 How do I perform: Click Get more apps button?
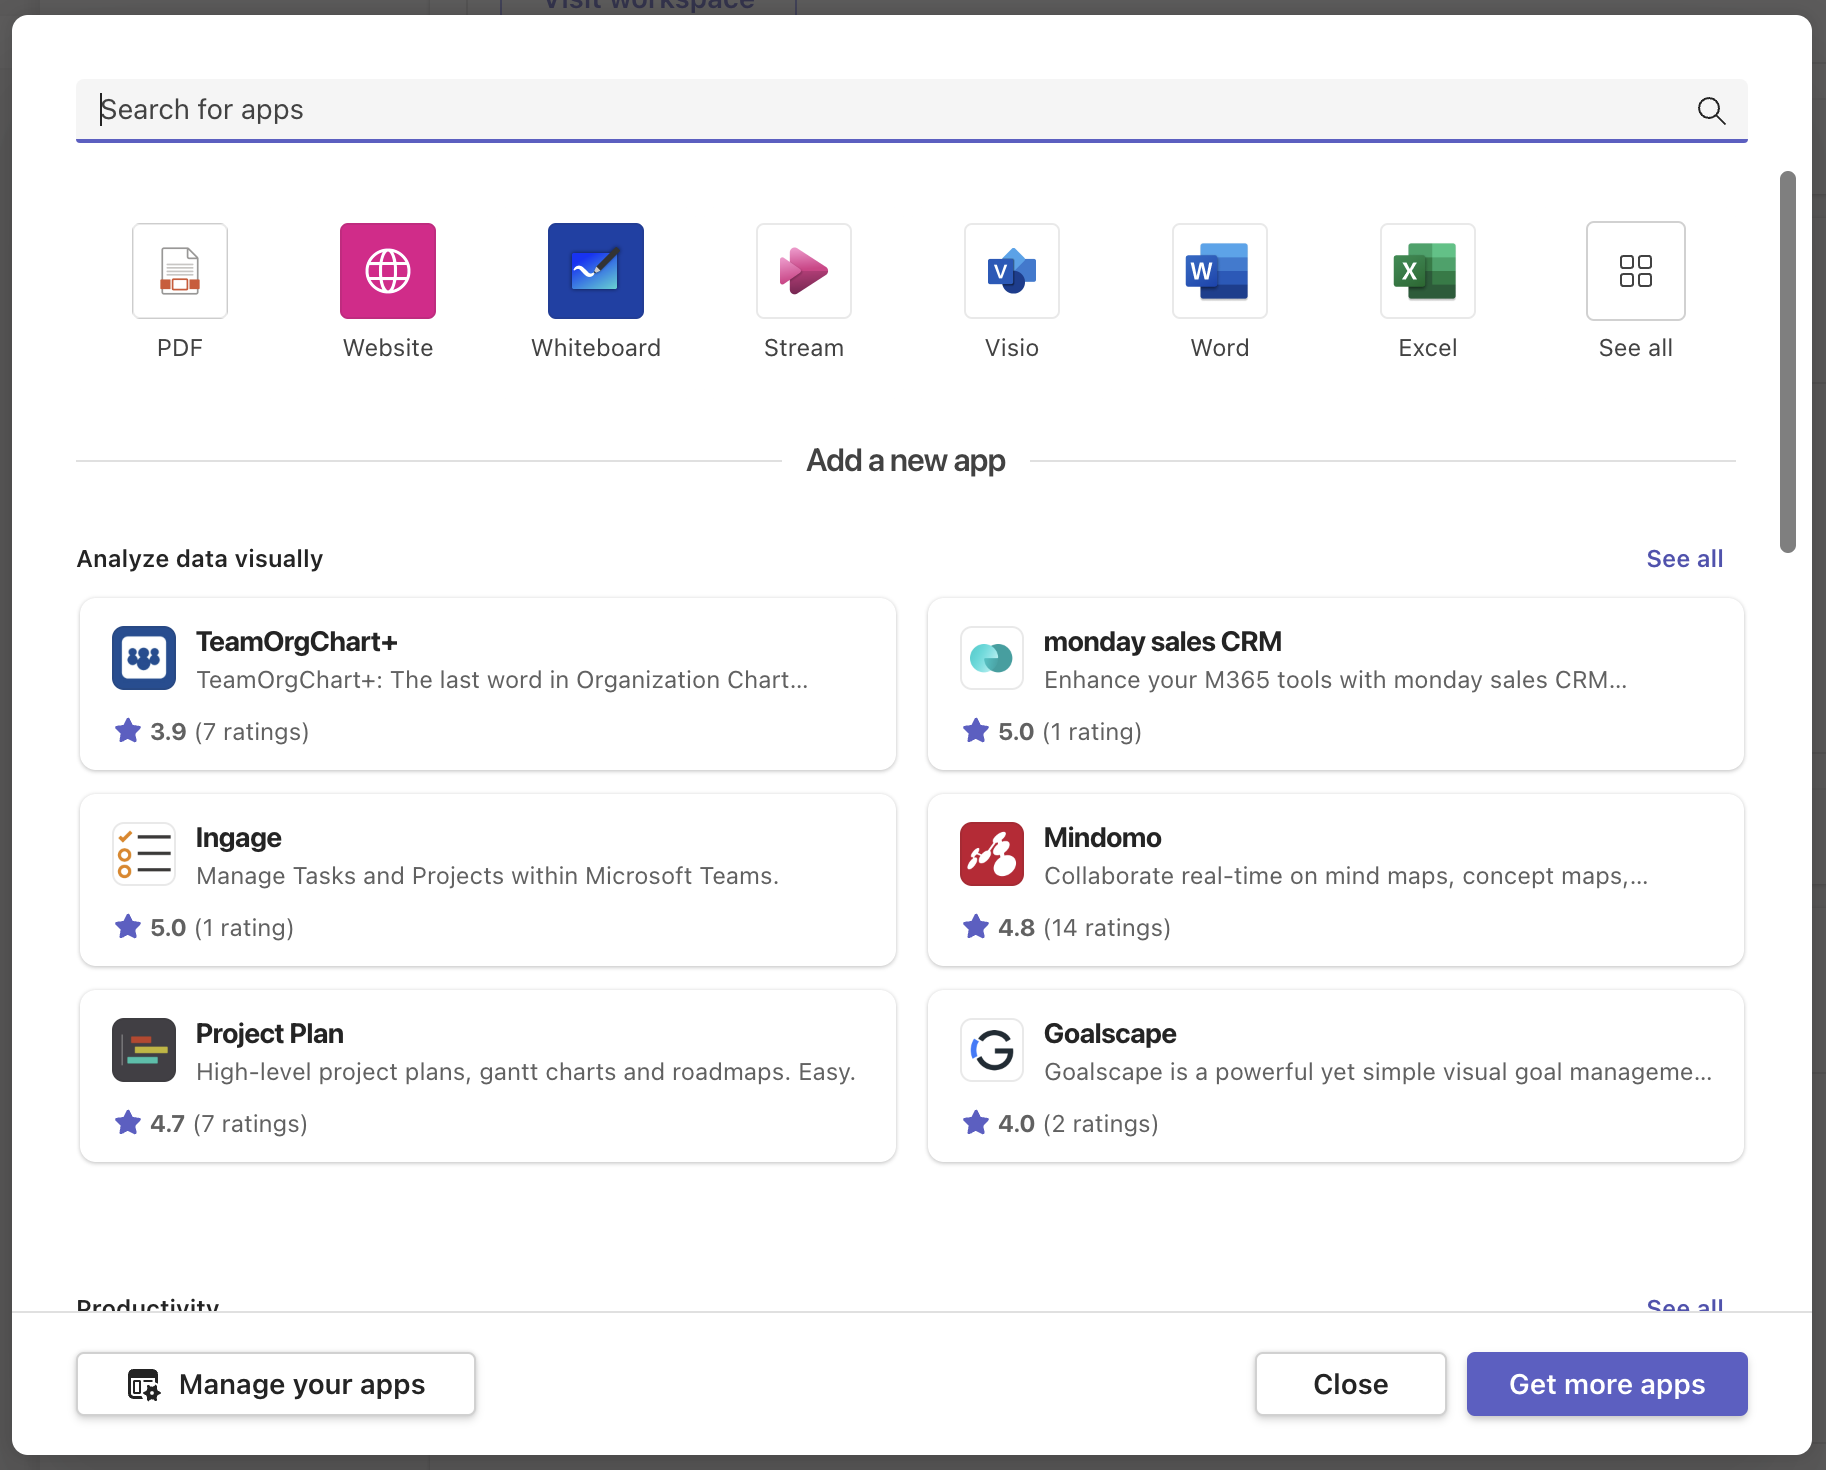point(1607,1384)
